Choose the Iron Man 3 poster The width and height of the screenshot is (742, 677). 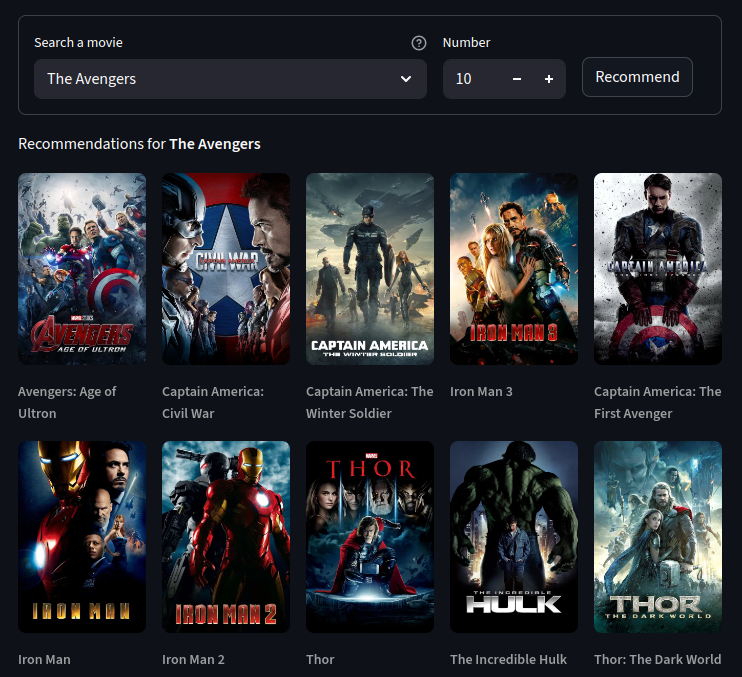514,269
